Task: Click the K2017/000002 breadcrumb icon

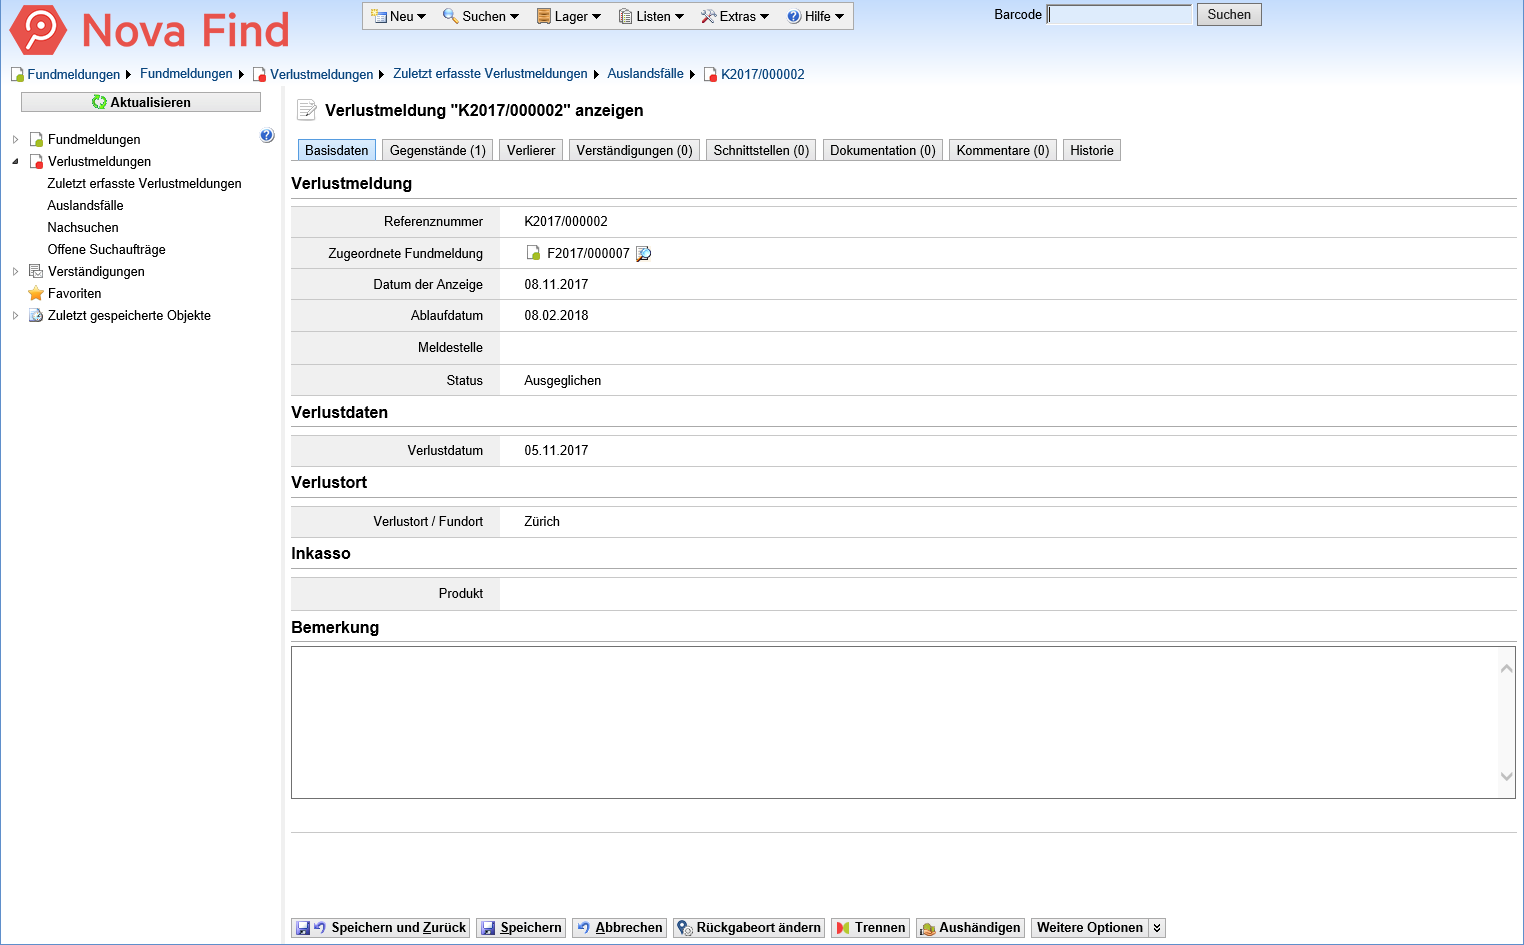Action: (x=710, y=75)
